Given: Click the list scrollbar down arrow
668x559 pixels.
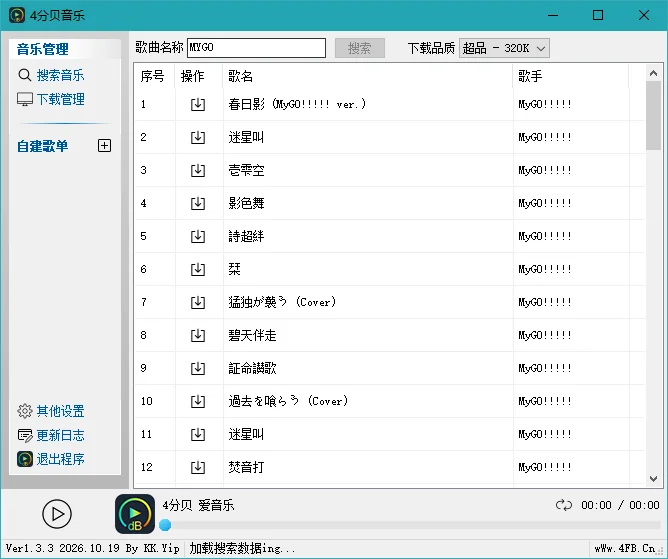Looking at the screenshot, I should pyautogui.click(x=654, y=478).
